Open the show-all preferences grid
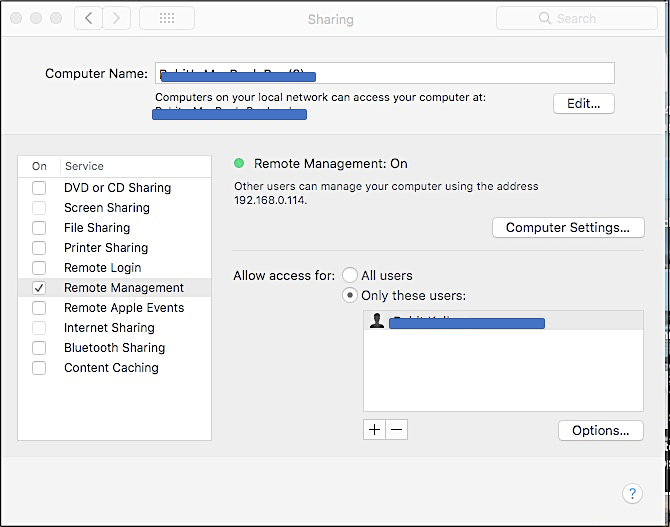 (167, 18)
